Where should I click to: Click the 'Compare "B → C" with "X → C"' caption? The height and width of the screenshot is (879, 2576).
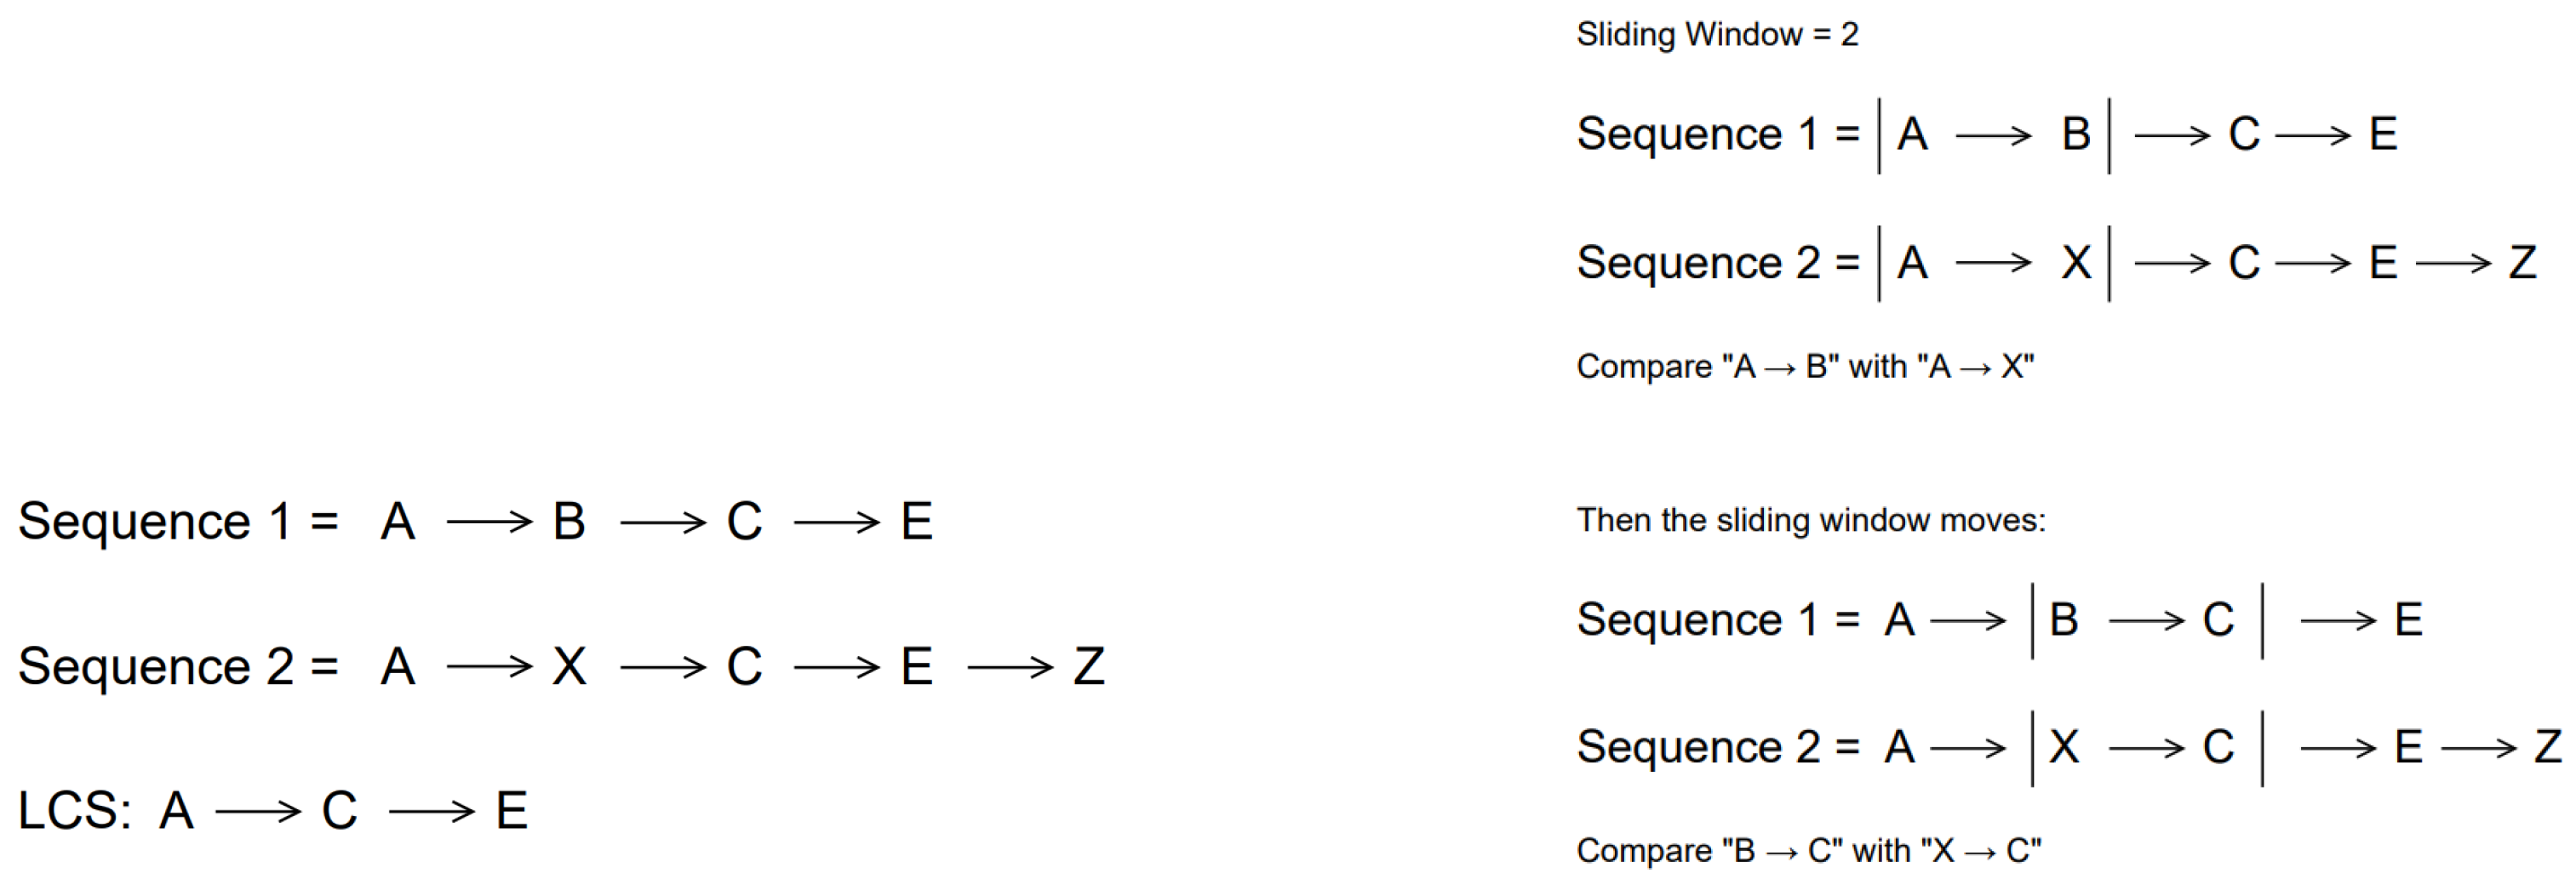(x=1808, y=850)
